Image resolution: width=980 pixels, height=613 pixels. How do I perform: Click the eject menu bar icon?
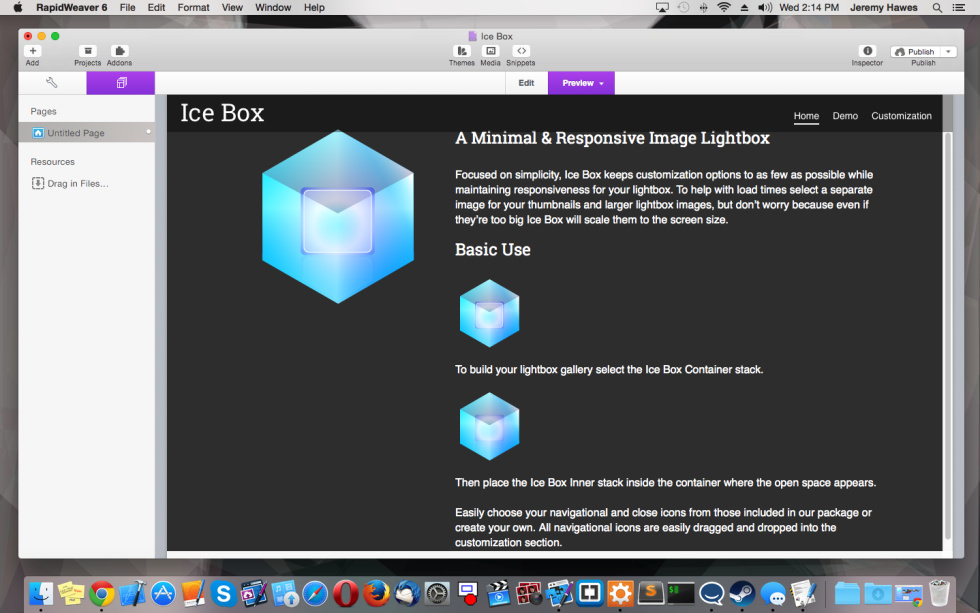[x=744, y=7]
